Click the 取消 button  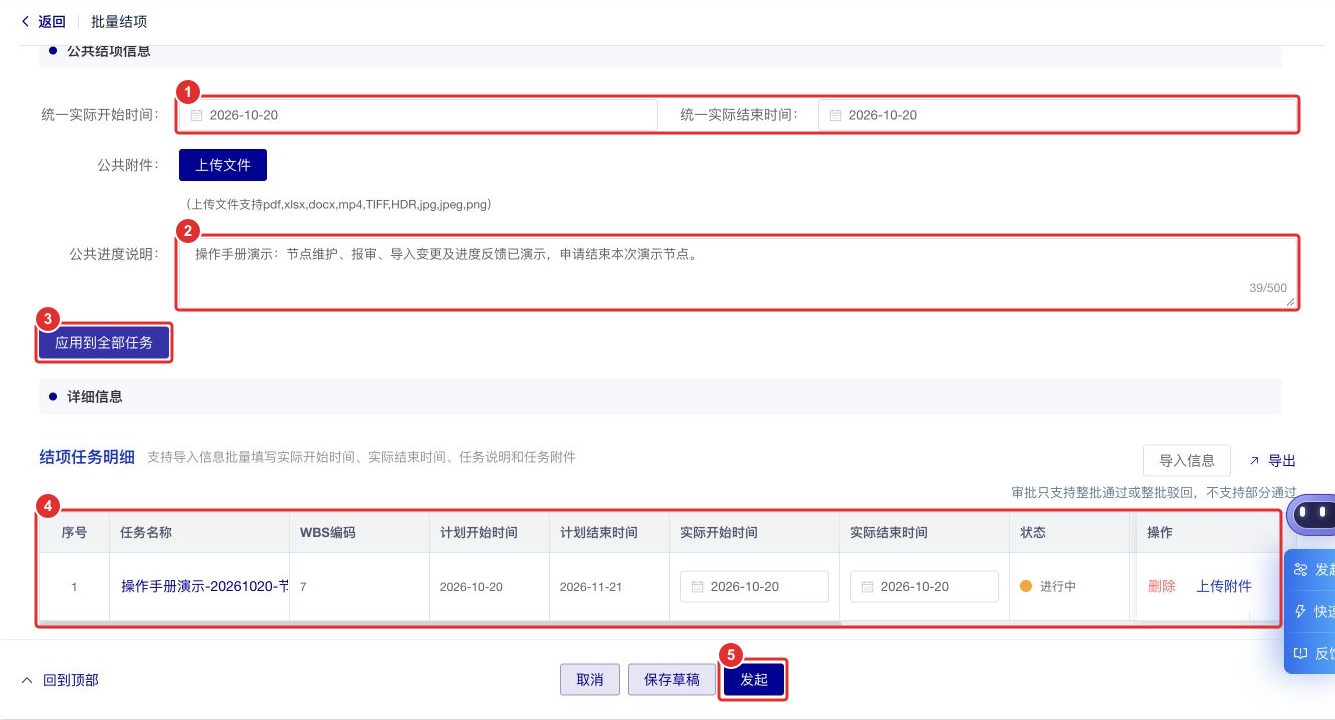(590, 680)
